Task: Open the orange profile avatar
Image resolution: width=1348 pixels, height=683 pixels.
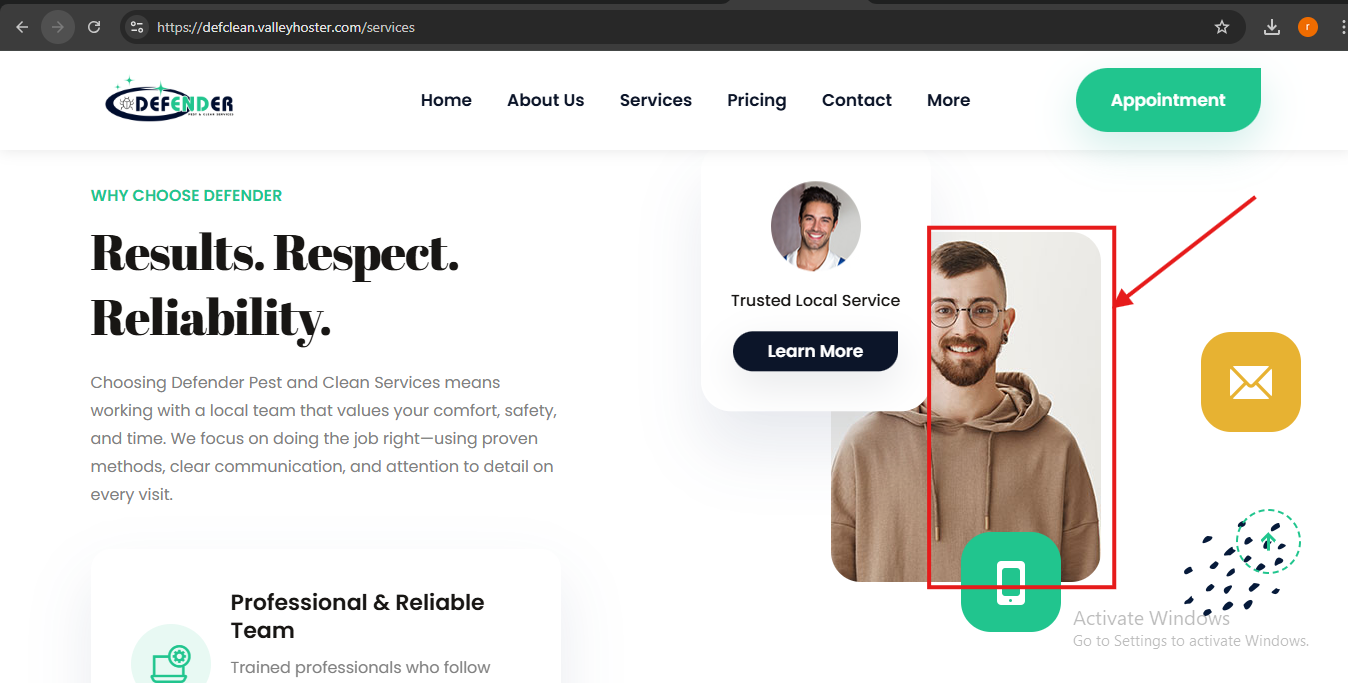Action: 1308,27
